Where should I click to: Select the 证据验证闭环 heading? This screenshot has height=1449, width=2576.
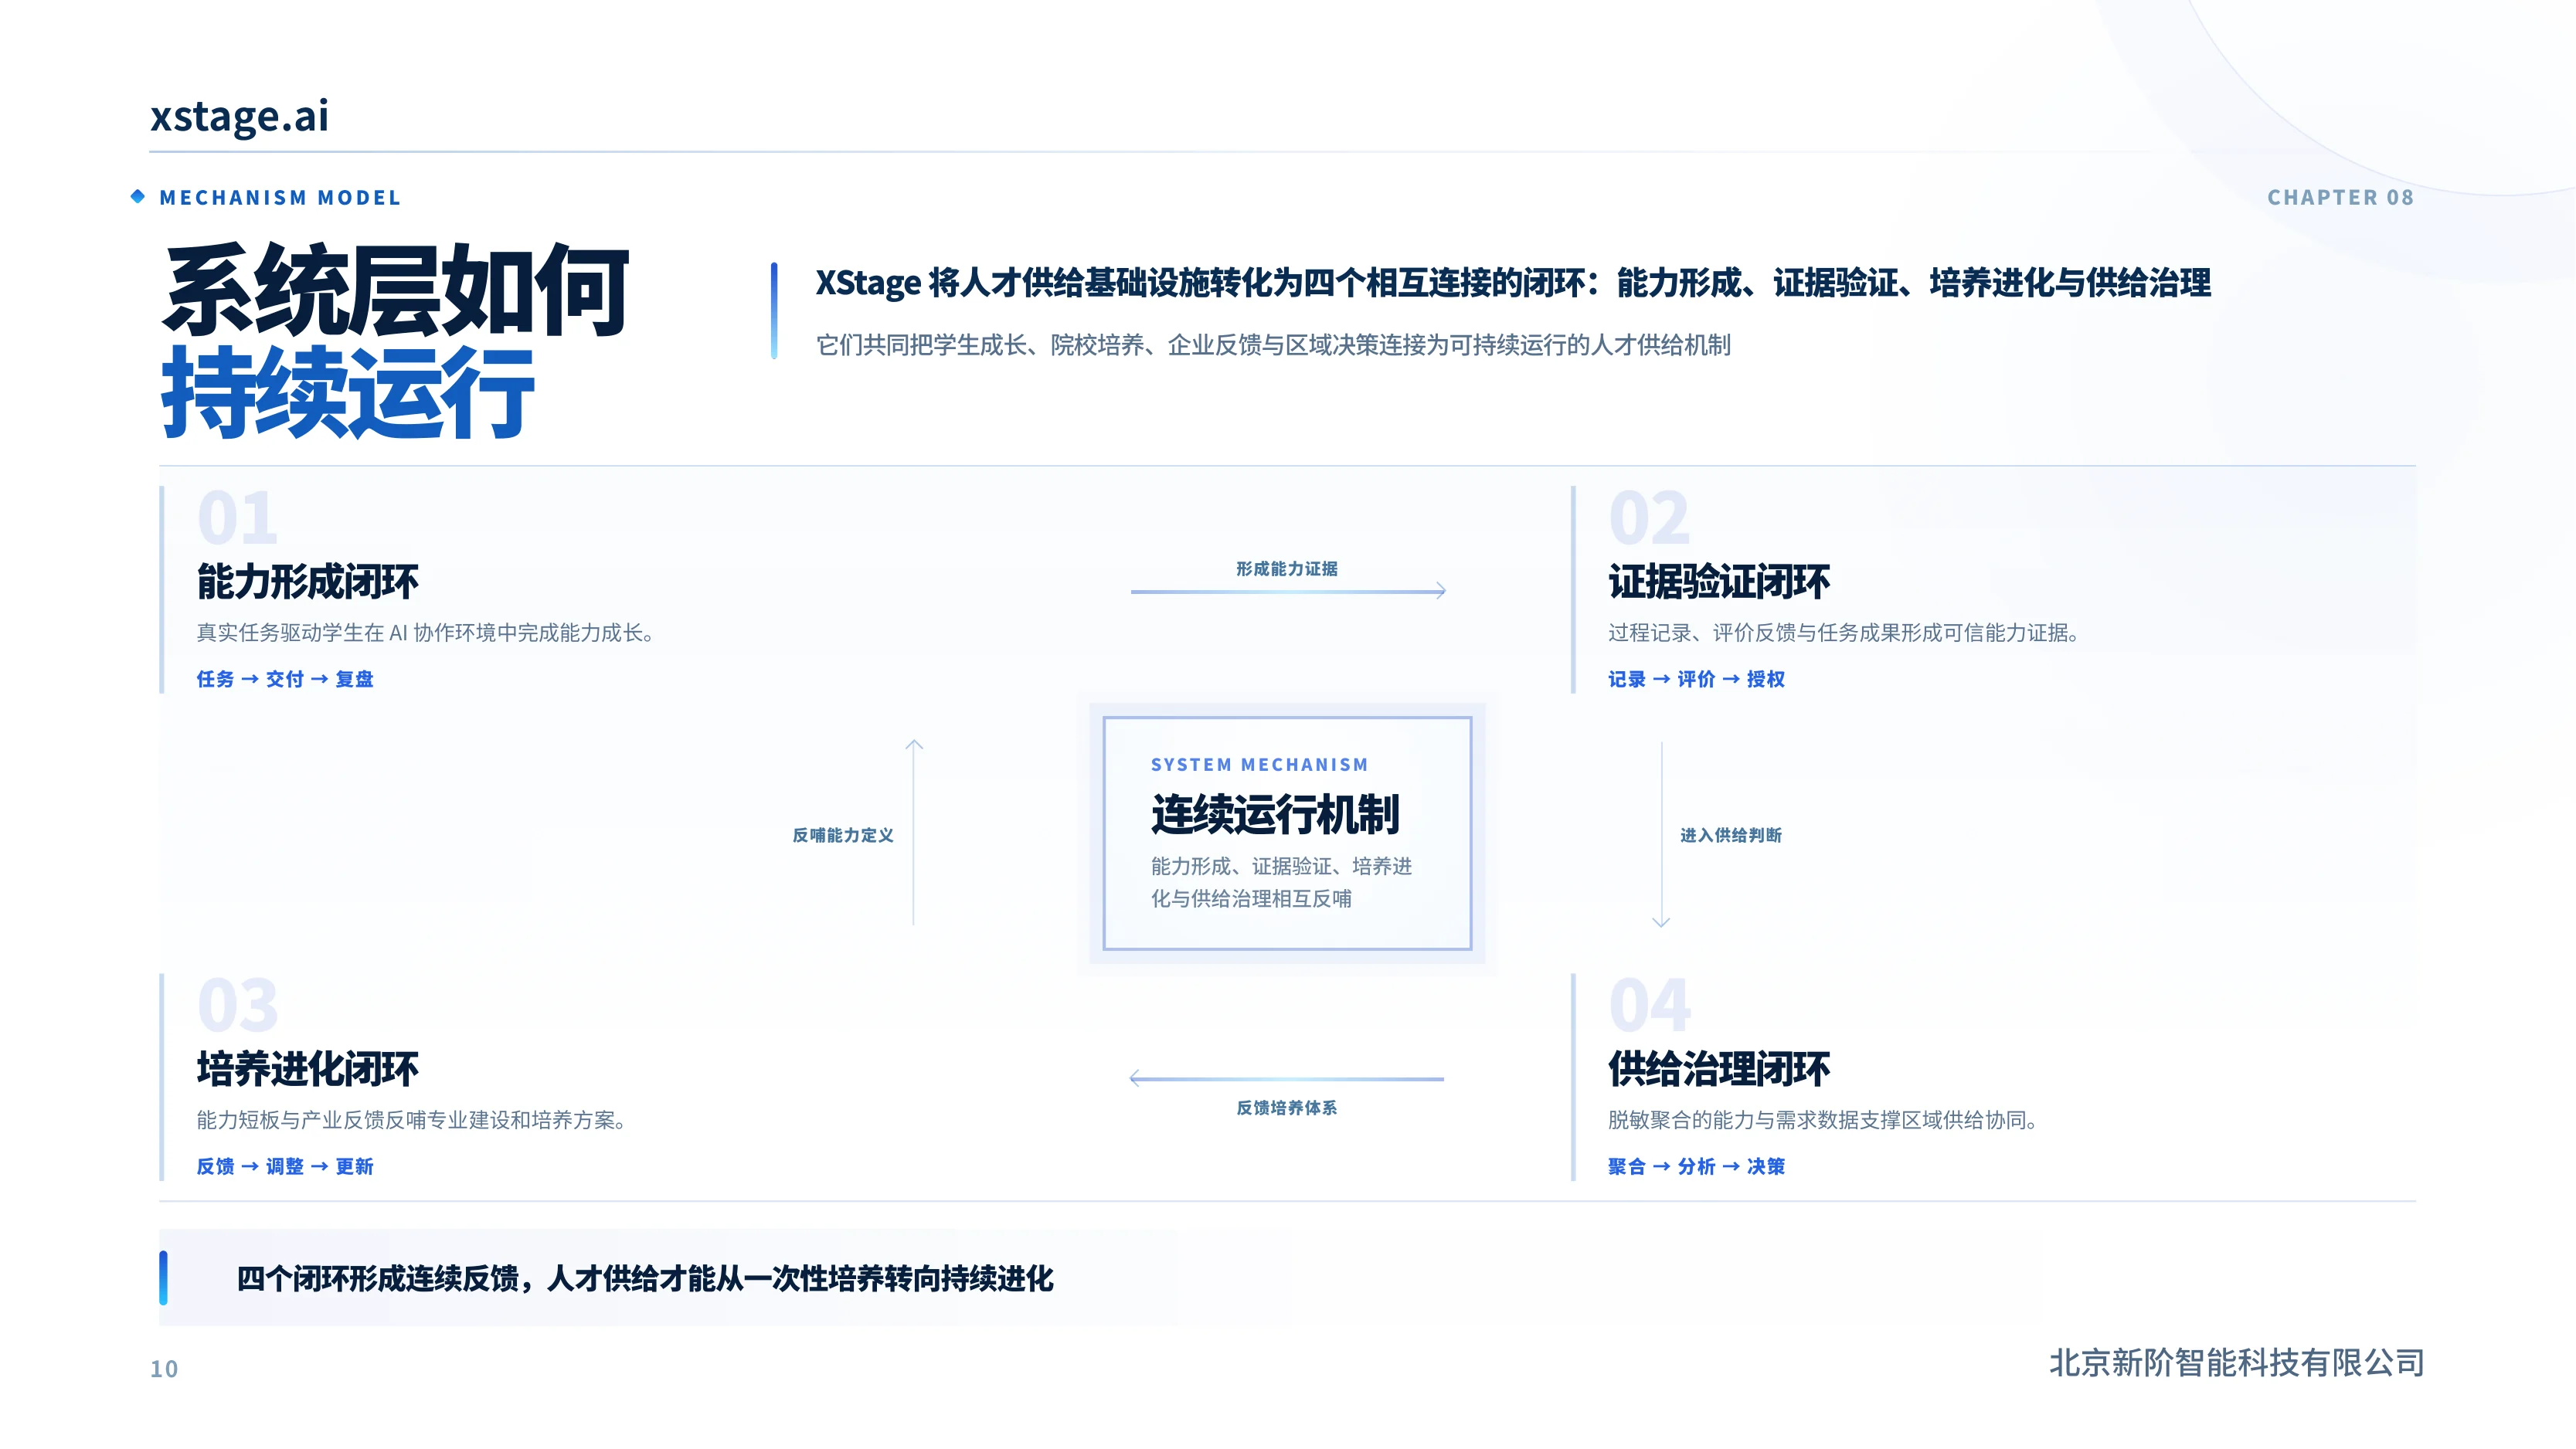click(1719, 582)
